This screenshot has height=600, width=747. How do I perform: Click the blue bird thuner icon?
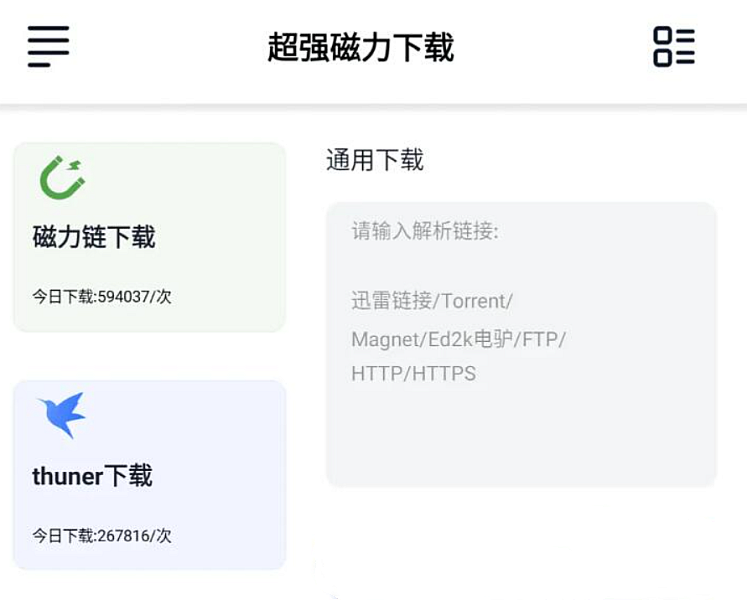point(62,414)
